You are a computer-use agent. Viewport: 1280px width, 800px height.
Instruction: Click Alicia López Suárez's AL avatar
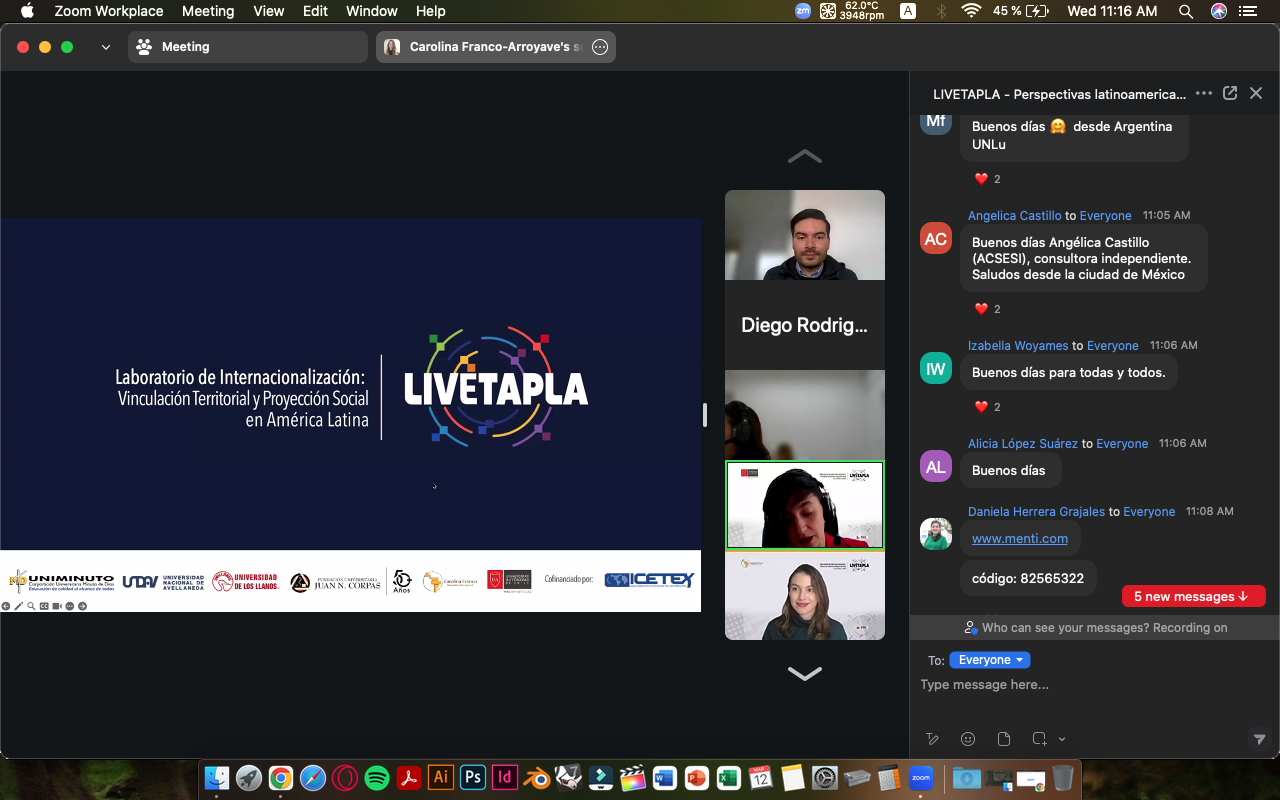(936, 467)
